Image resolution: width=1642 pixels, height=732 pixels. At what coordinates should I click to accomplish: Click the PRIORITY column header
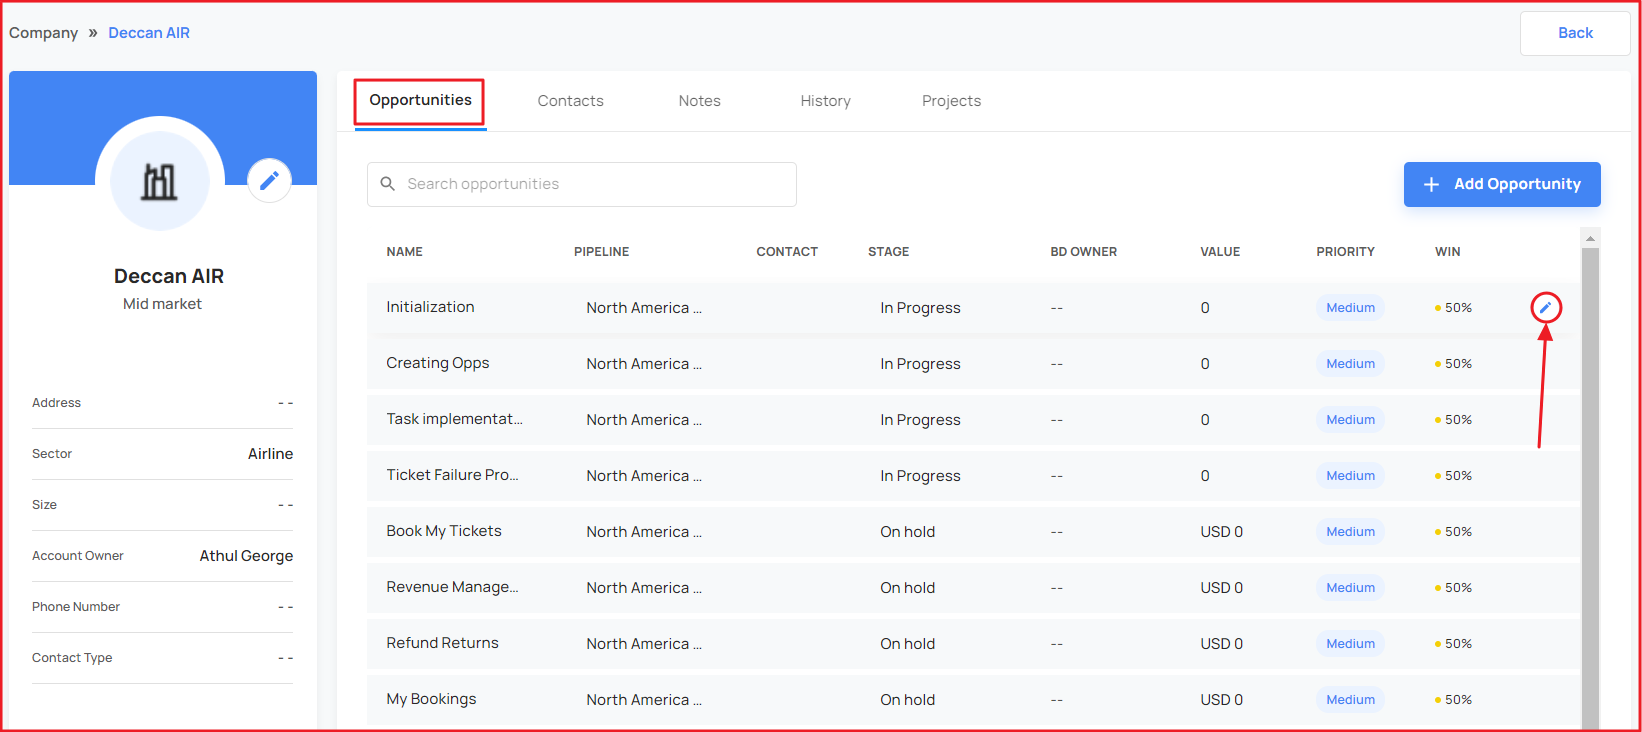coord(1345,252)
